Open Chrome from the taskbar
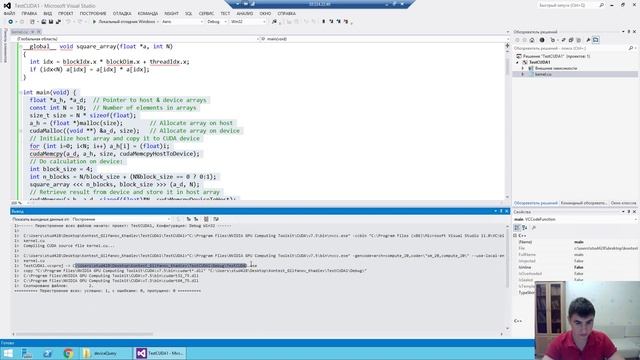640x360 pixels. [68, 353]
